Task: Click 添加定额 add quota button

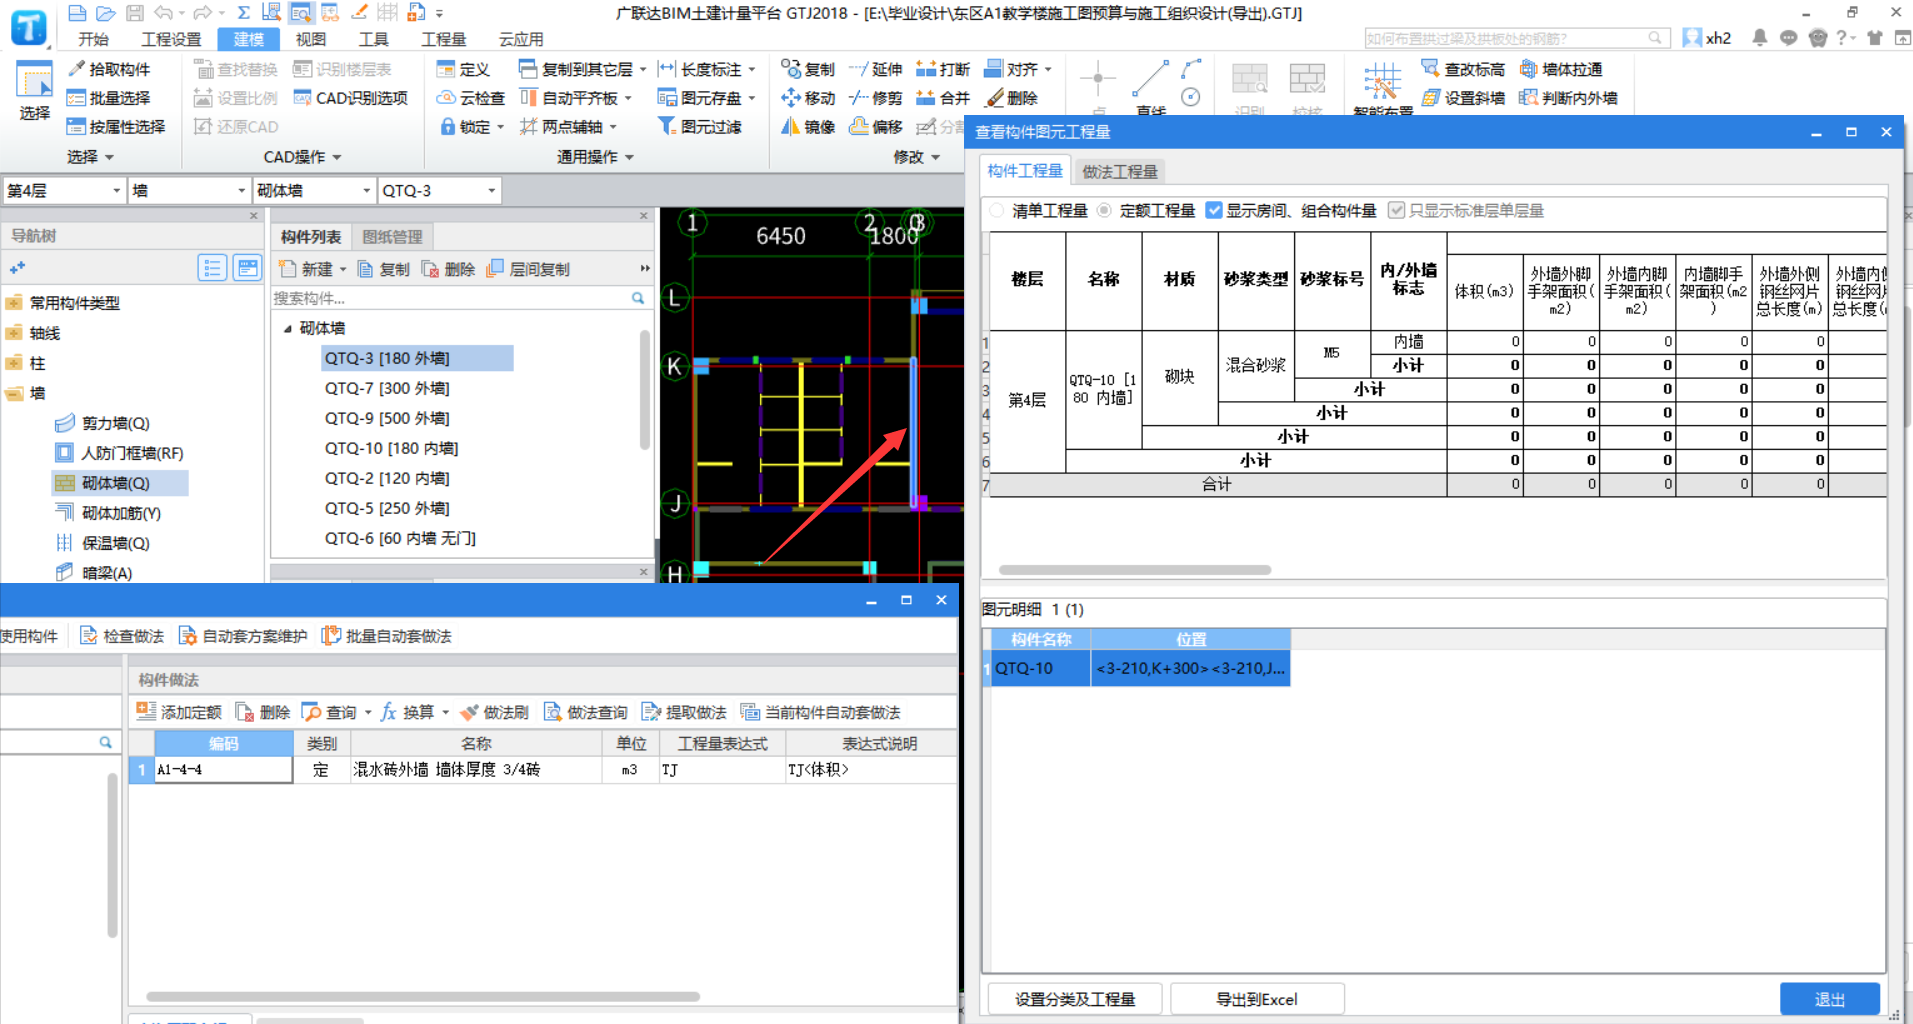Action: point(179,712)
